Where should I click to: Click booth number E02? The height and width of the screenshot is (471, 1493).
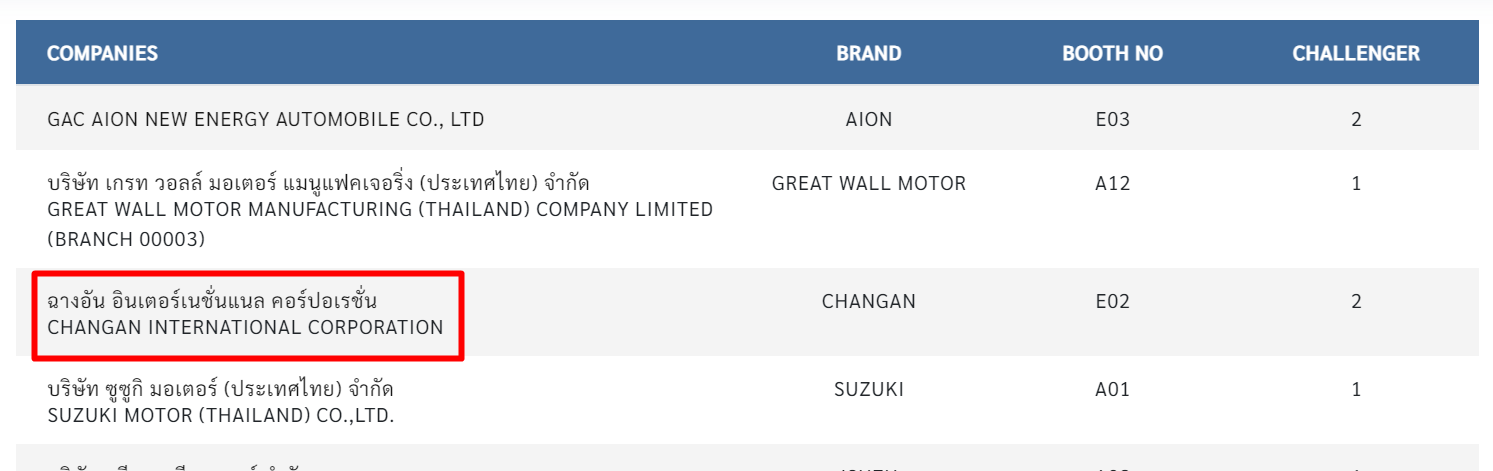pyautogui.click(x=1112, y=301)
